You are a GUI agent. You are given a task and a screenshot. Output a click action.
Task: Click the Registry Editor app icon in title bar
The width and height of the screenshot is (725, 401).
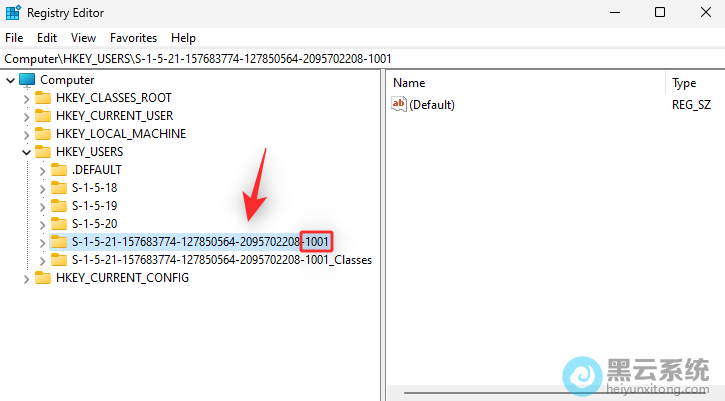pos(14,13)
